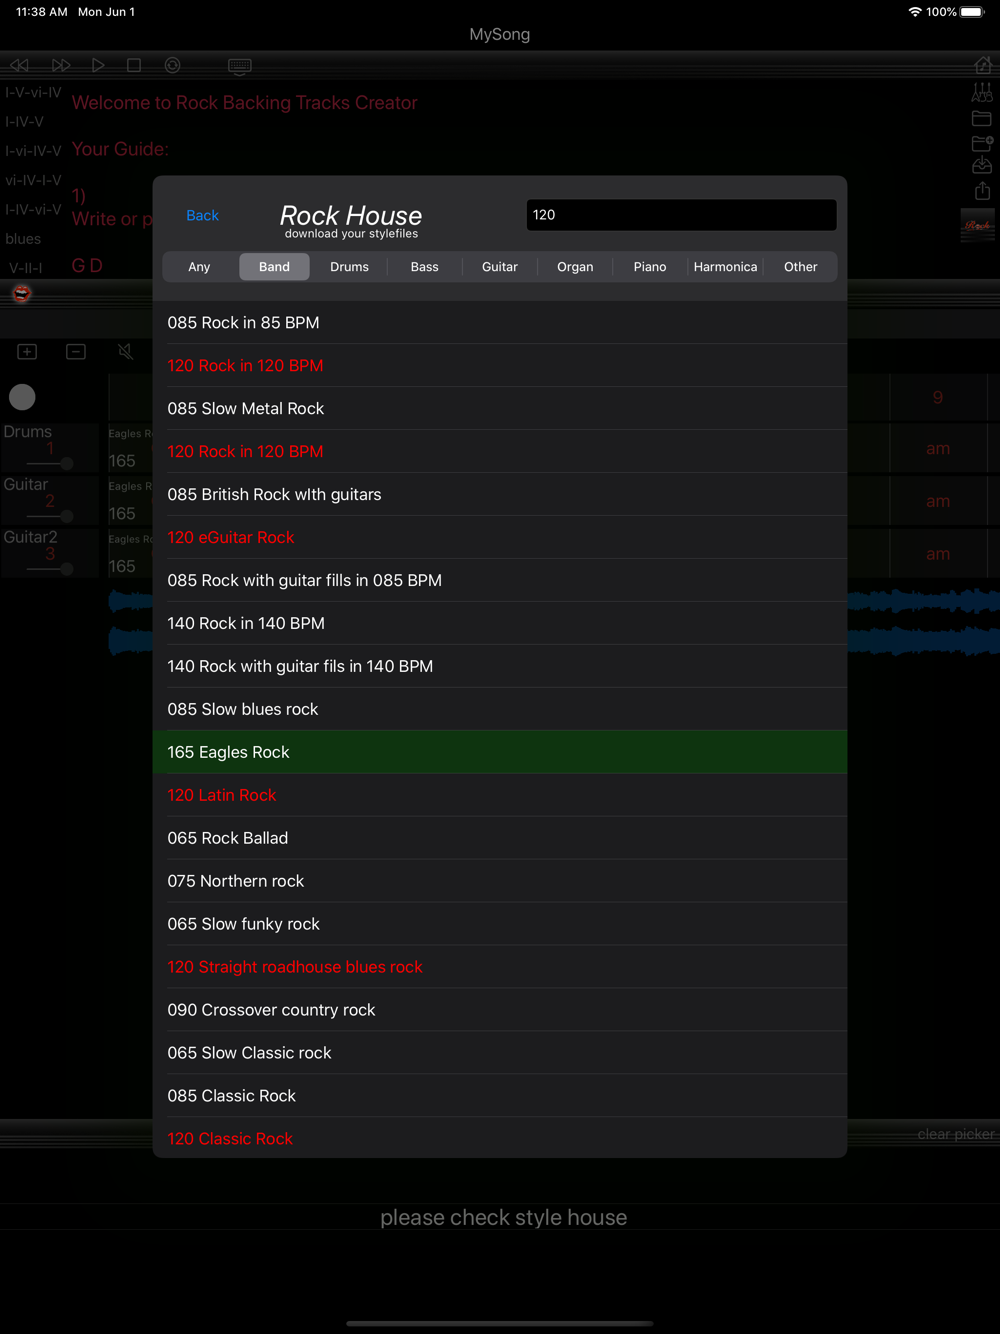The height and width of the screenshot is (1334, 1000).
Task: Select '120 Straight roadhouse blues rock'
Action: (500, 968)
